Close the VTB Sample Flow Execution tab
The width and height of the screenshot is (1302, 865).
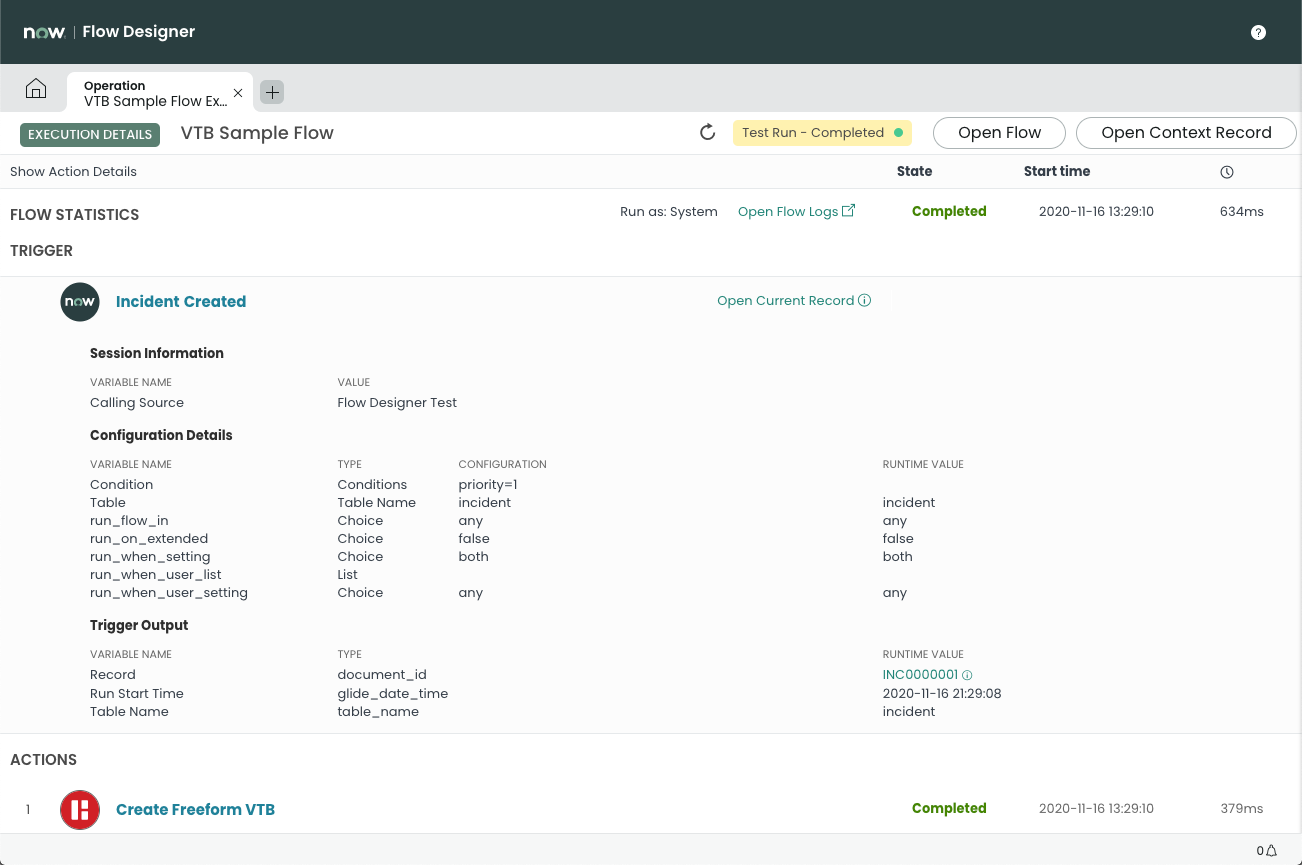238,93
